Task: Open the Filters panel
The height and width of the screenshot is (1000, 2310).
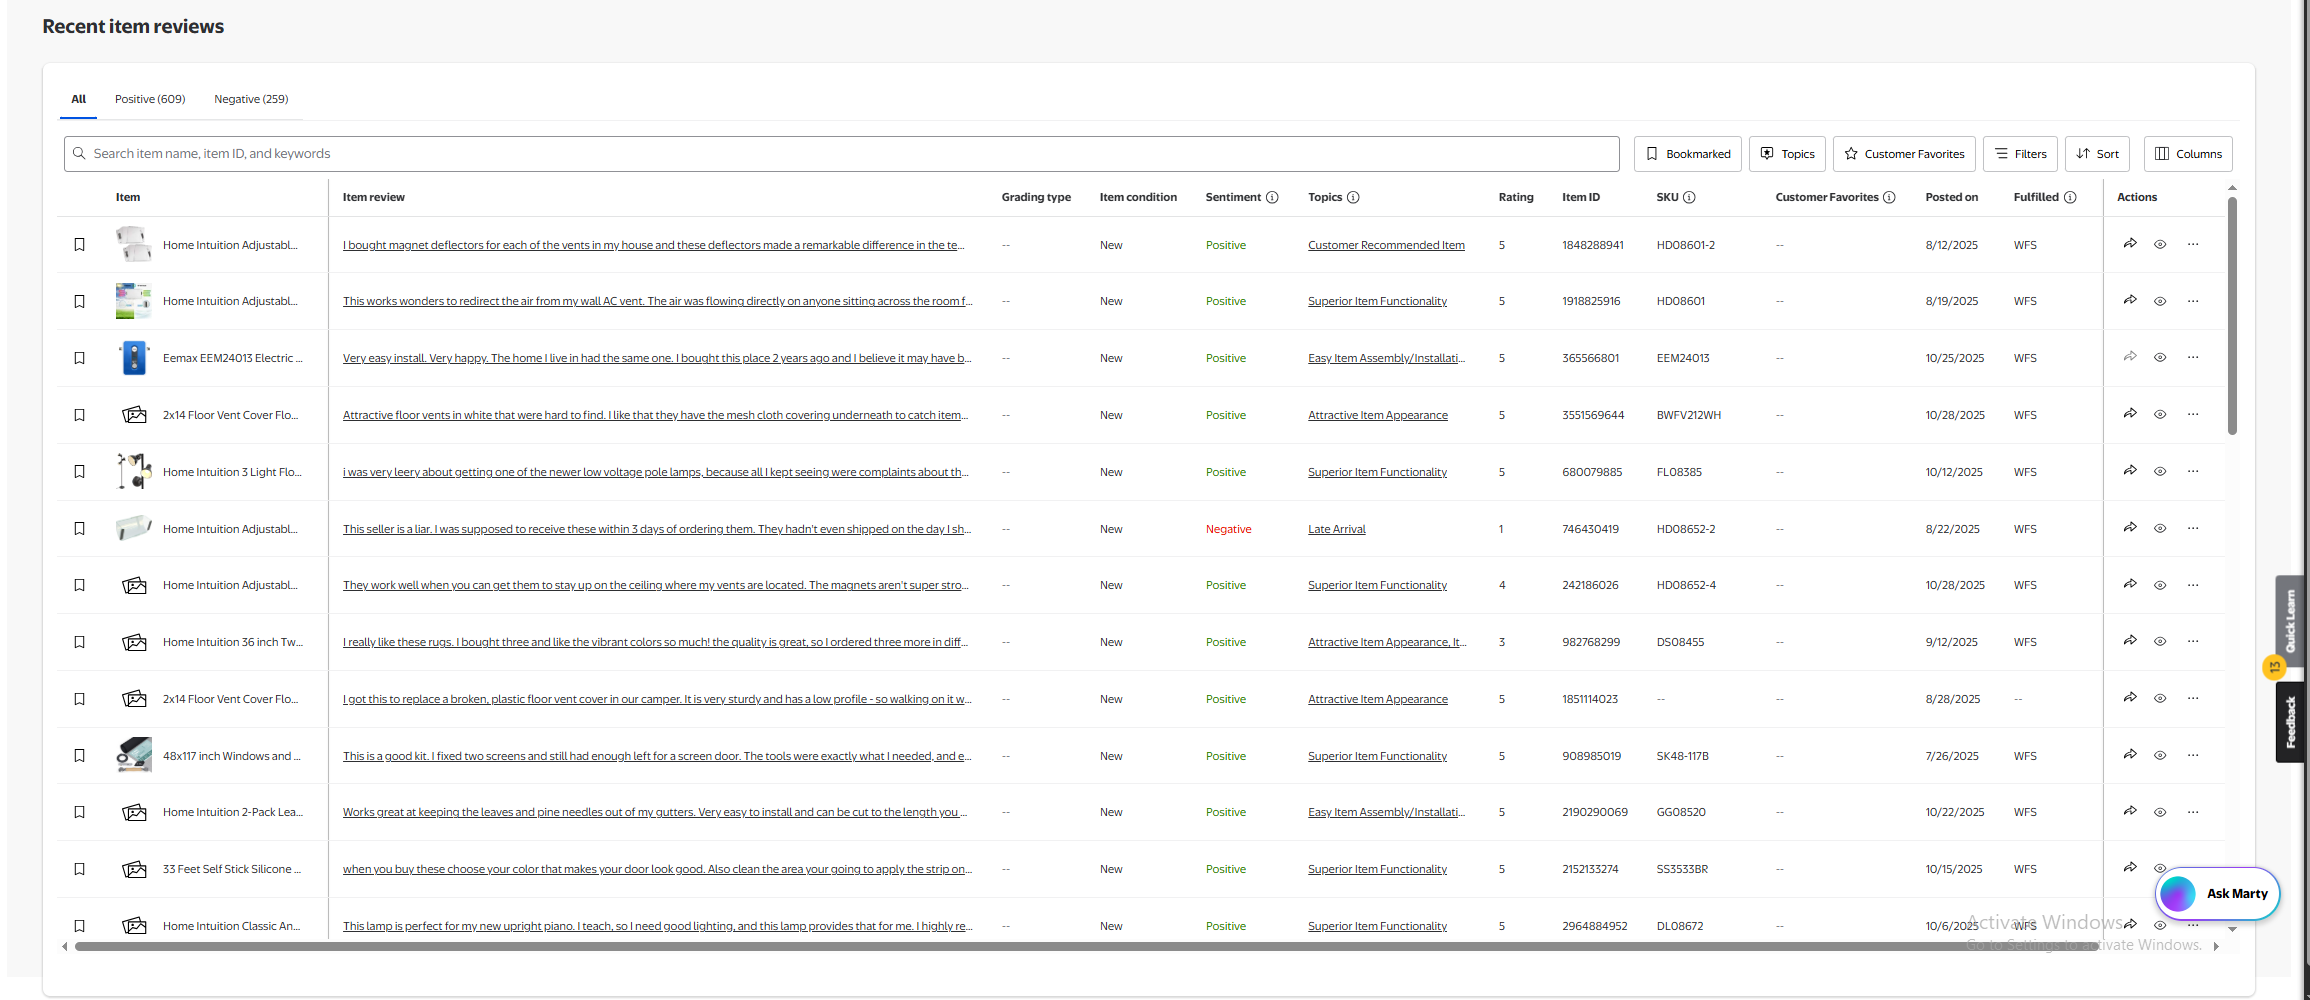Action: coord(2020,154)
